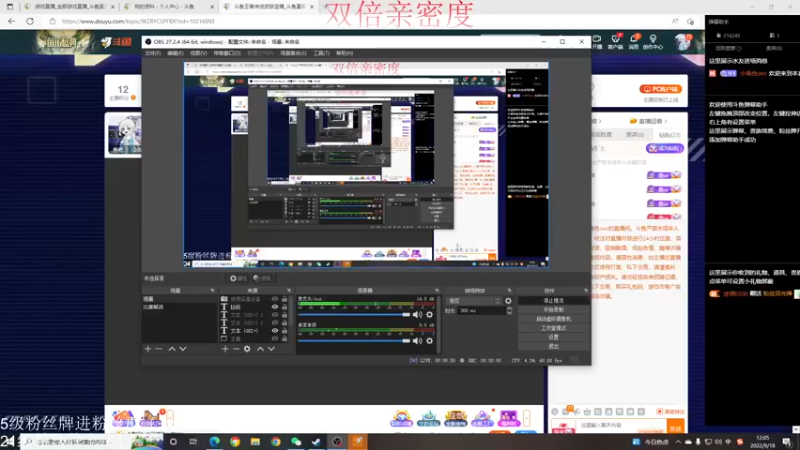Open the first menu in OBS menu bar

pyautogui.click(x=153, y=53)
